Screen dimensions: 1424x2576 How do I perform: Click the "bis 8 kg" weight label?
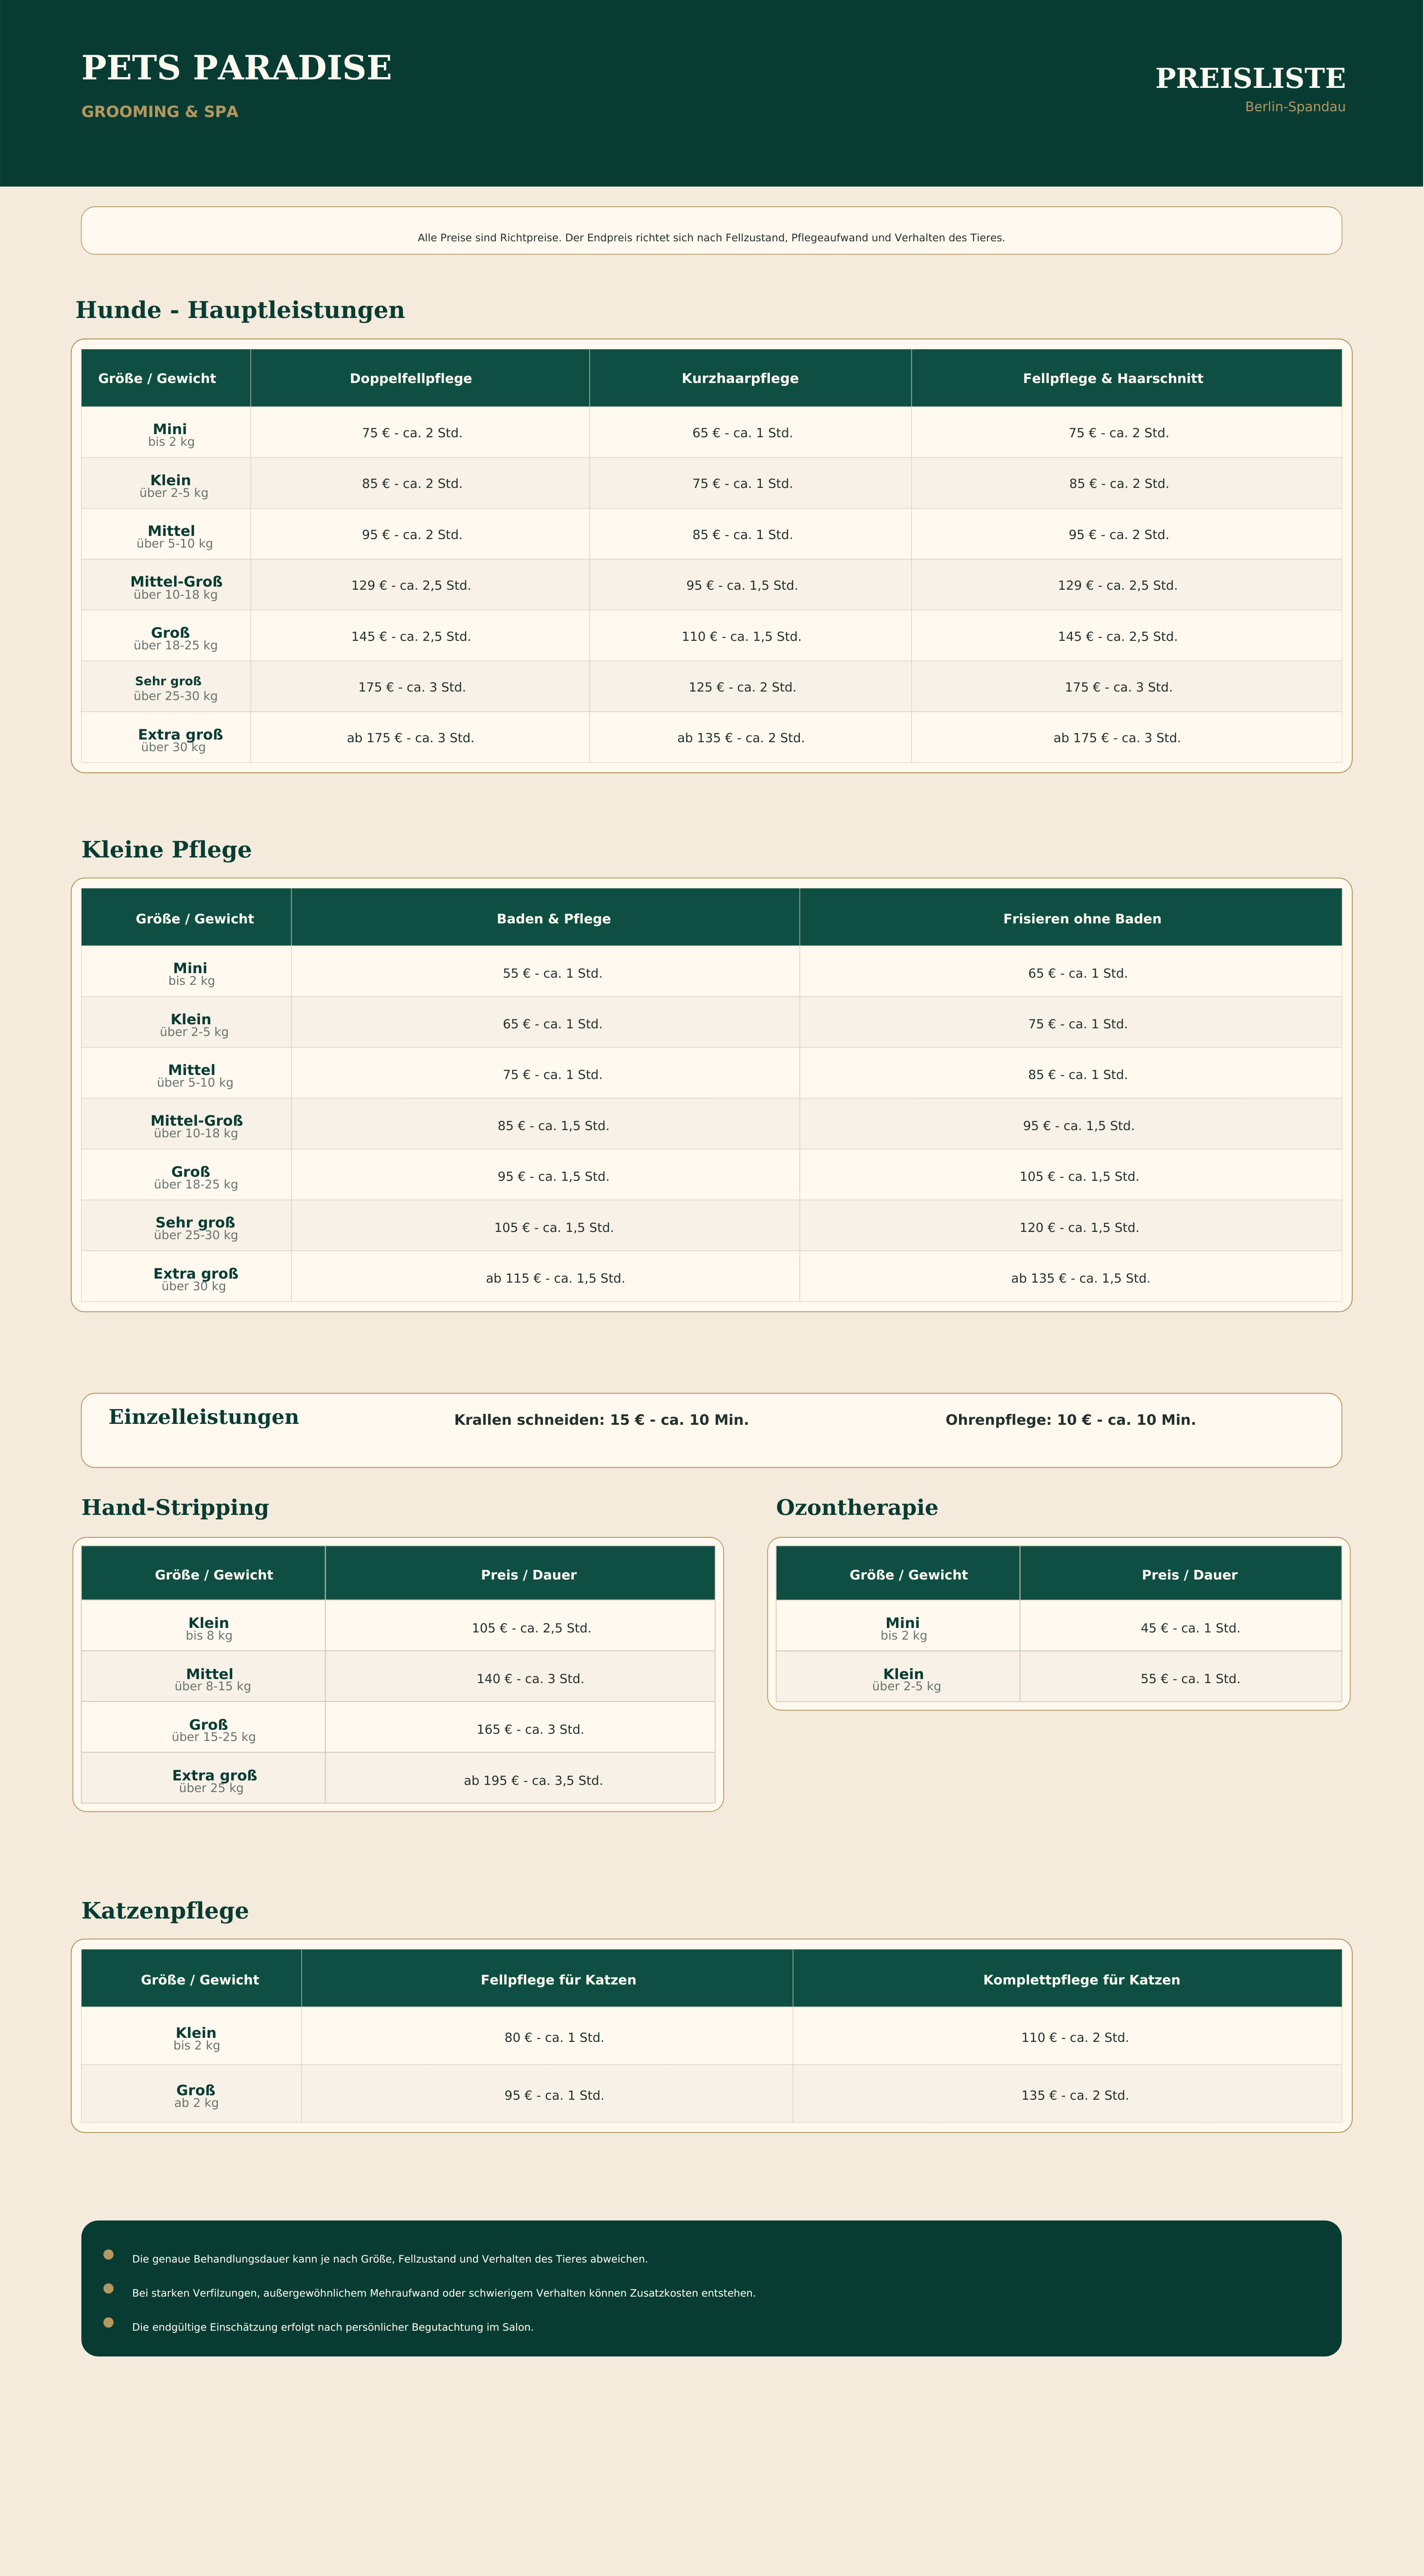[x=209, y=1636]
